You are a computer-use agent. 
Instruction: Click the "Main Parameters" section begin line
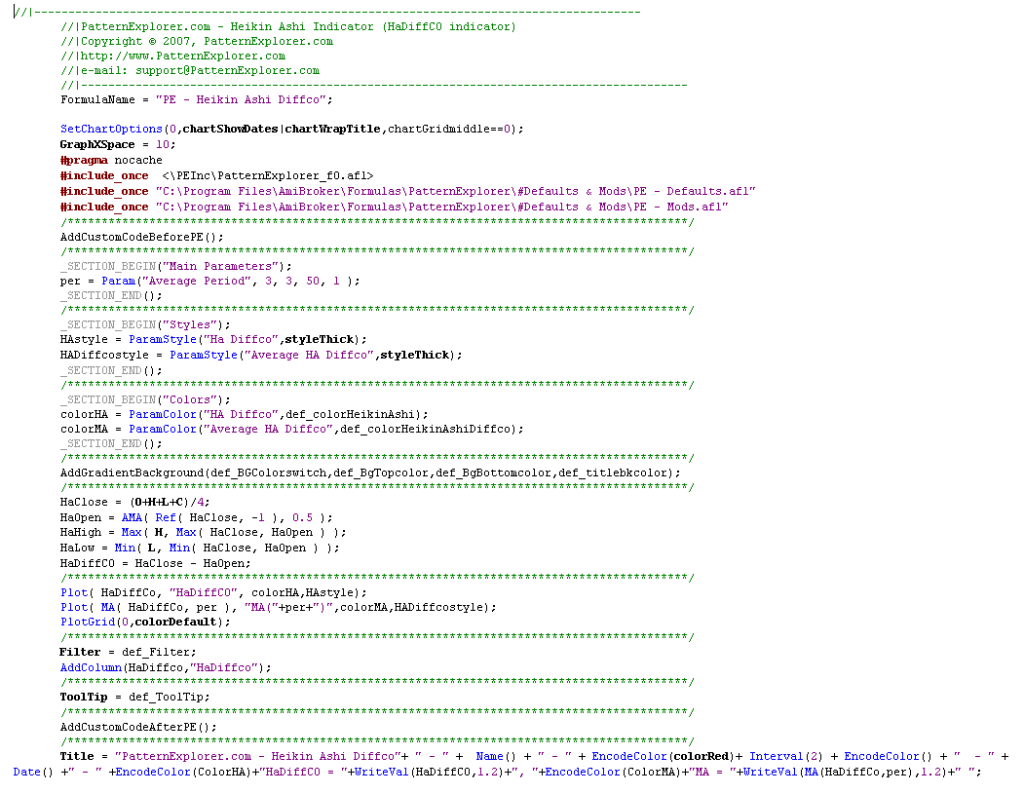click(x=176, y=266)
